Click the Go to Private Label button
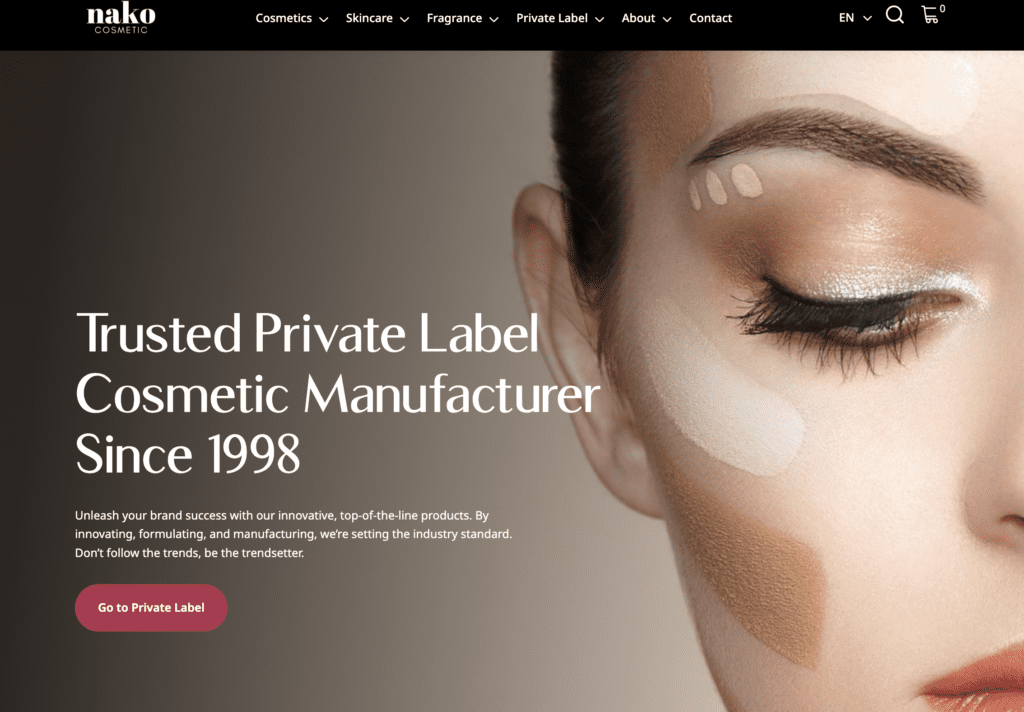Screen dimensions: 1024x712 pyautogui.click(x=152, y=607)
